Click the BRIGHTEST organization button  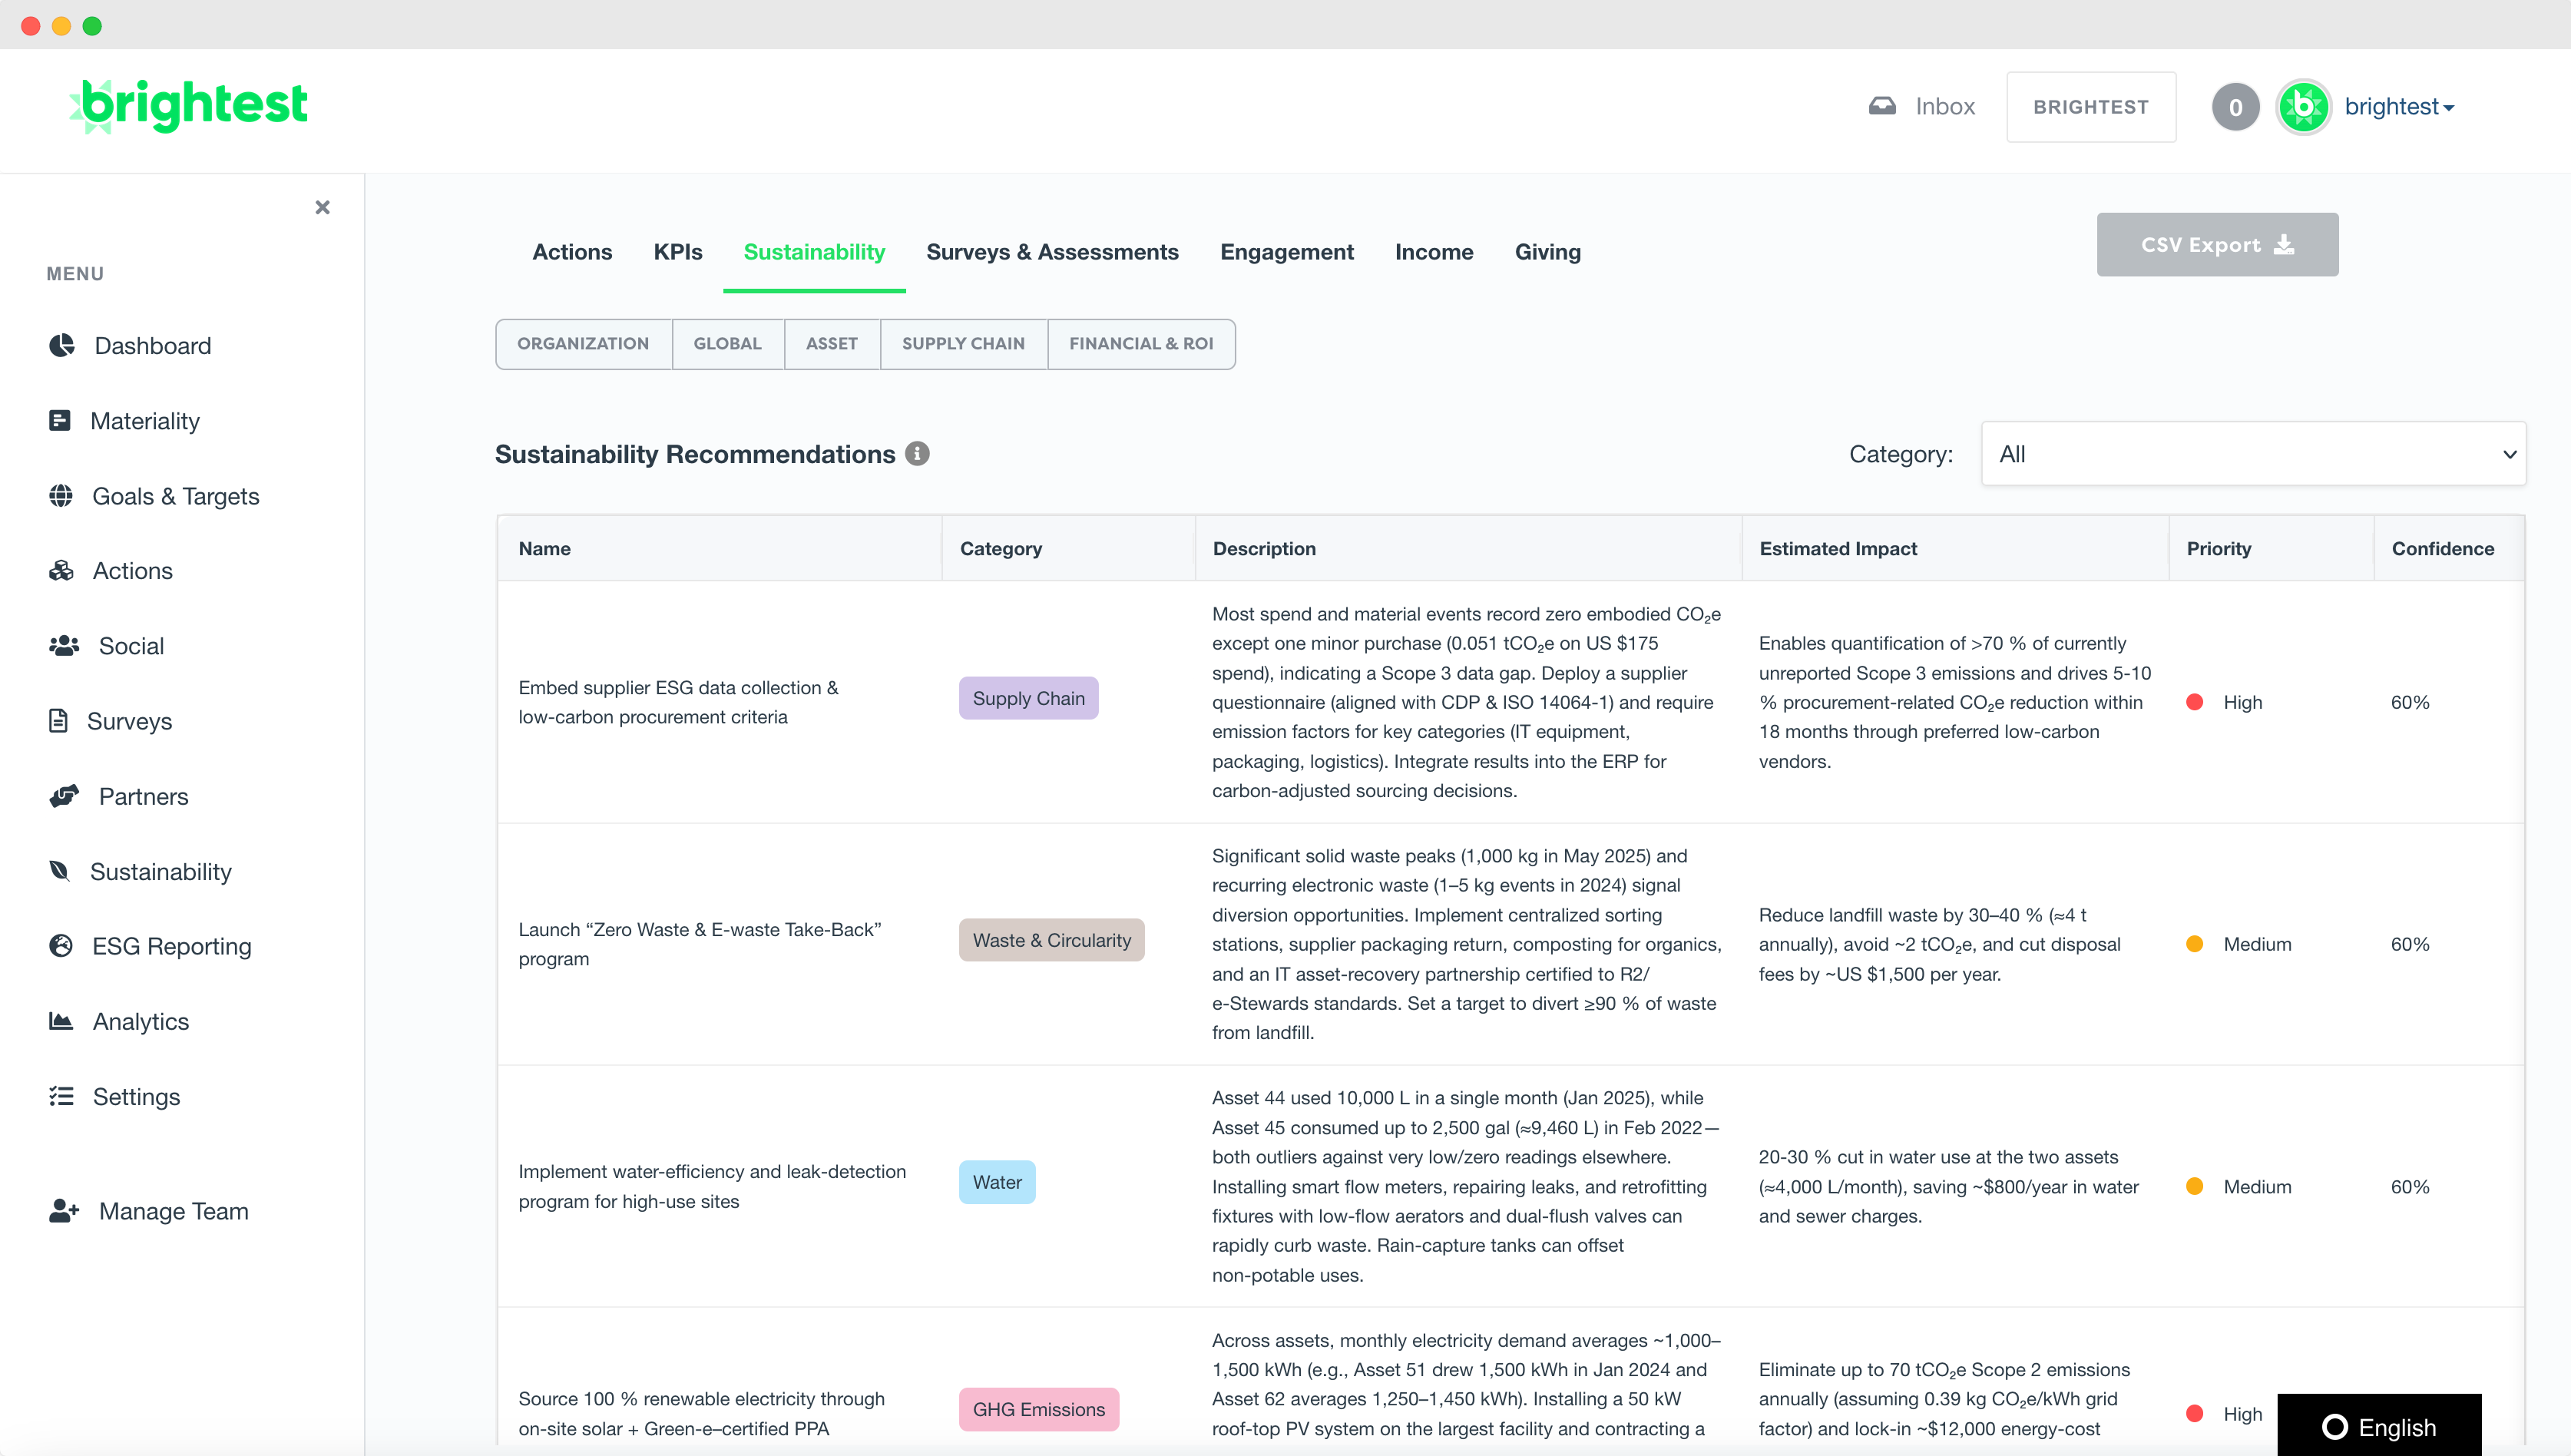click(x=2091, y=107)
